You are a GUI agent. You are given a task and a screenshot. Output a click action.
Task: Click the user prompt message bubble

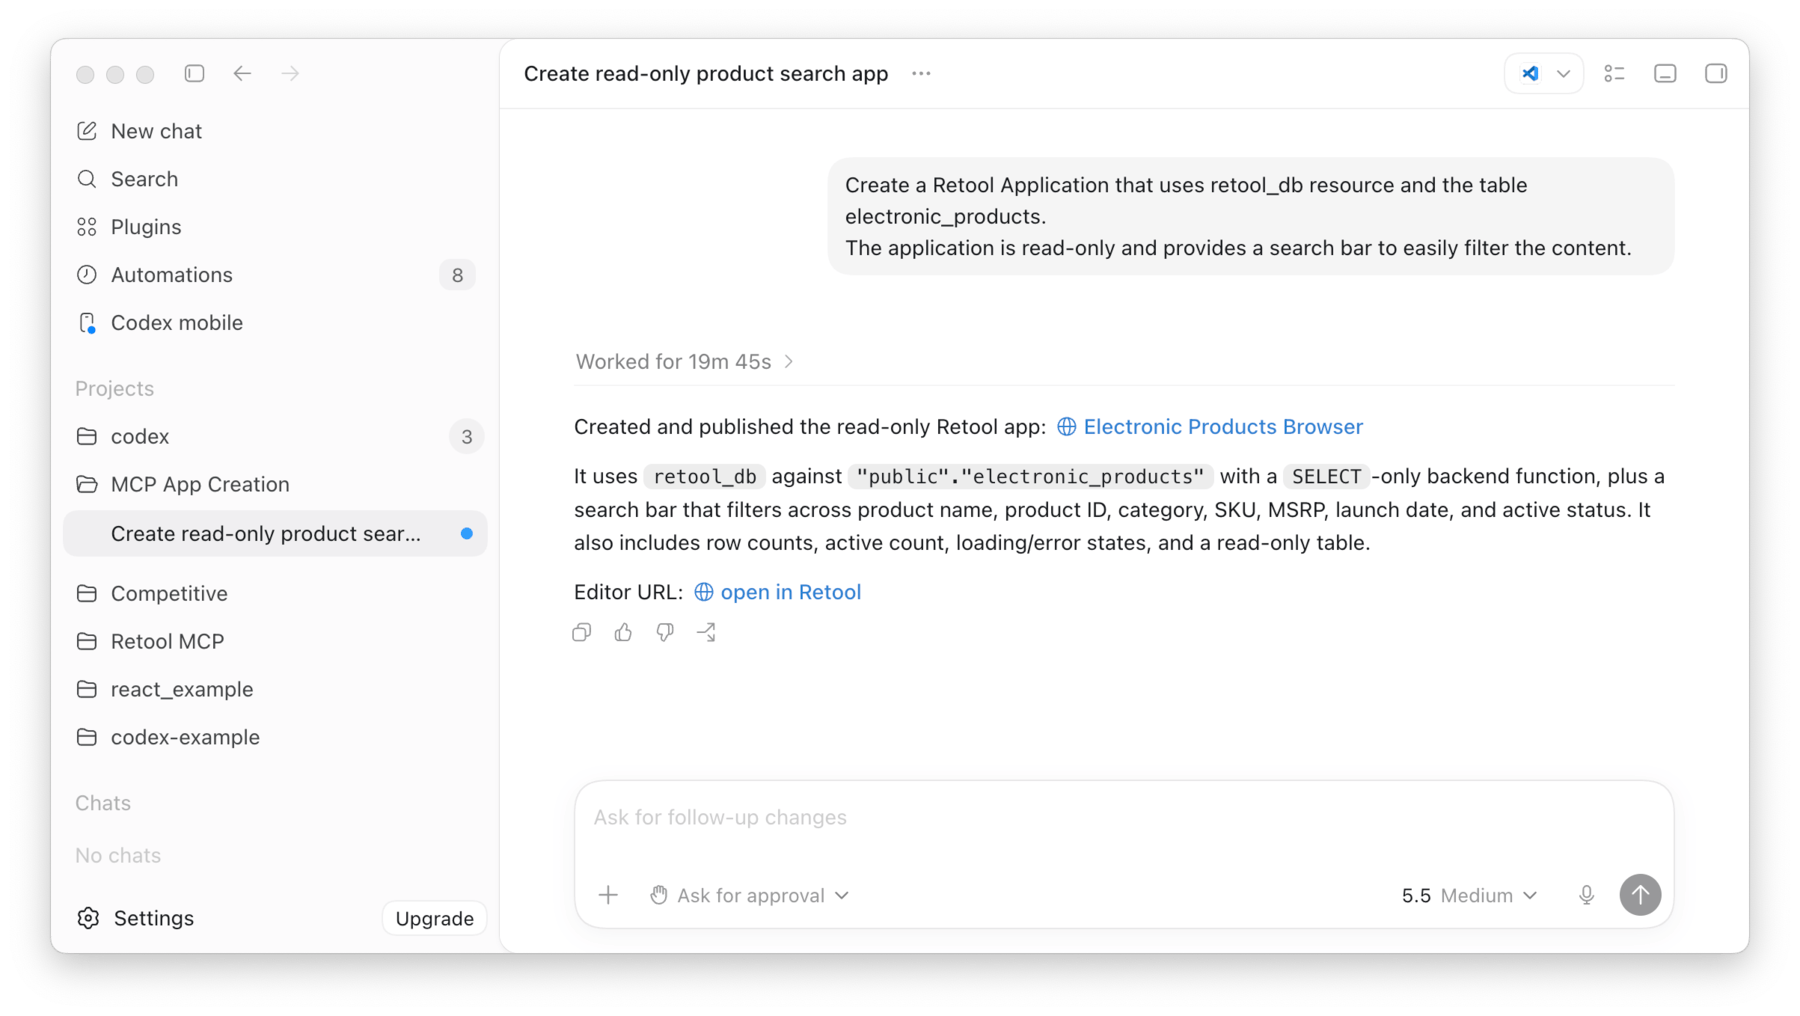click(1251, 216)
